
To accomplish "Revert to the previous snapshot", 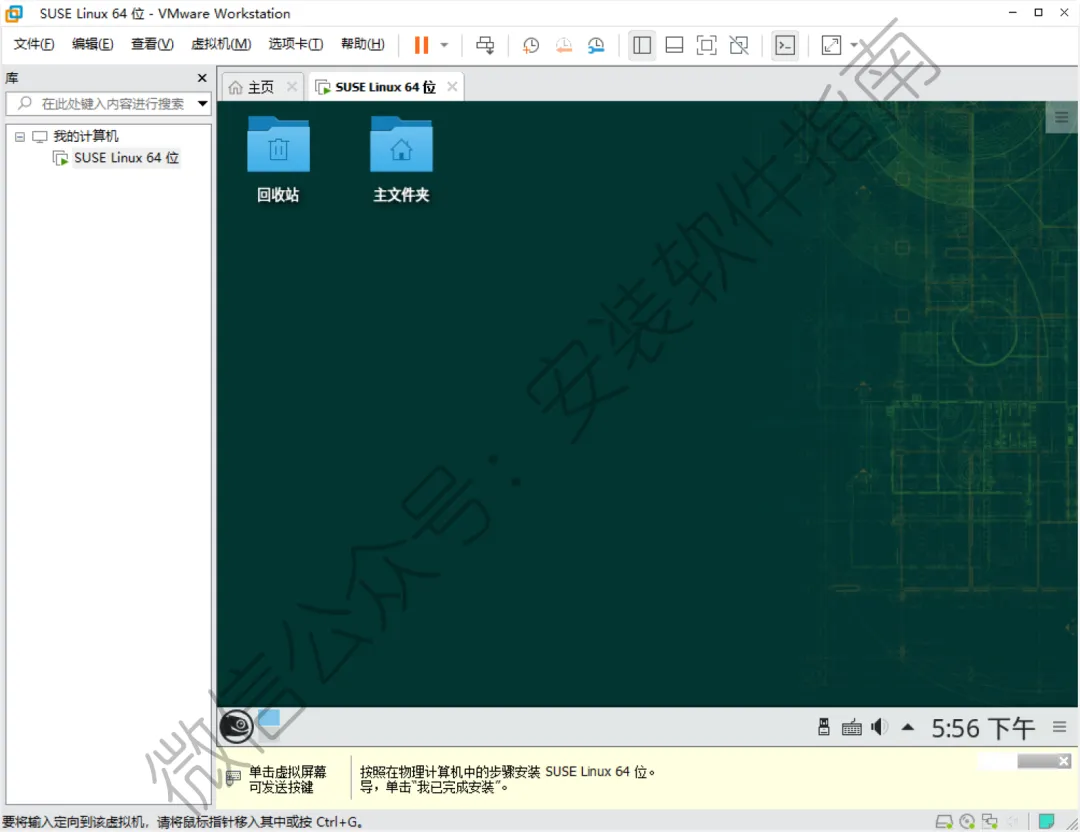I will click(x=563, y=45).
